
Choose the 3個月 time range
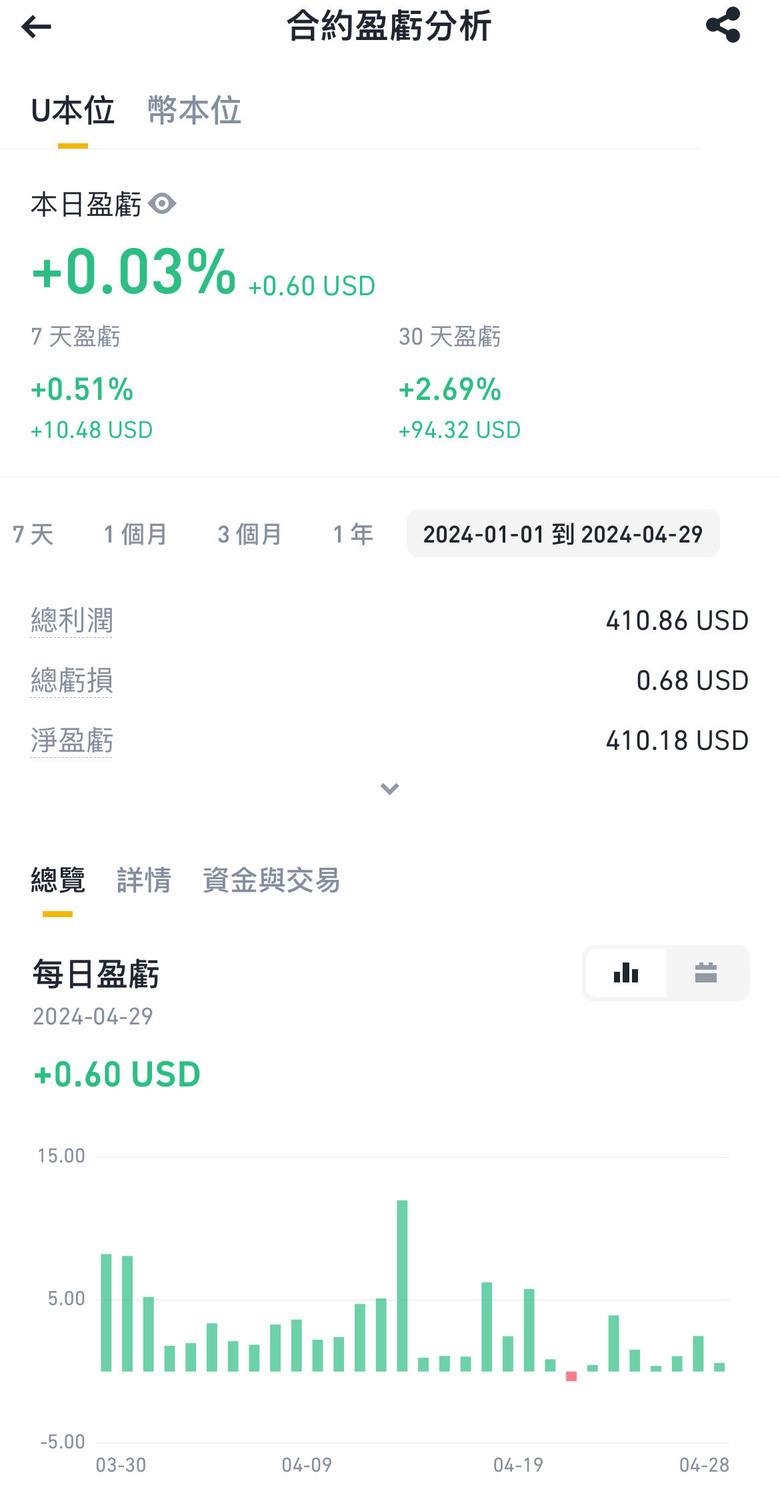point(250,534)
